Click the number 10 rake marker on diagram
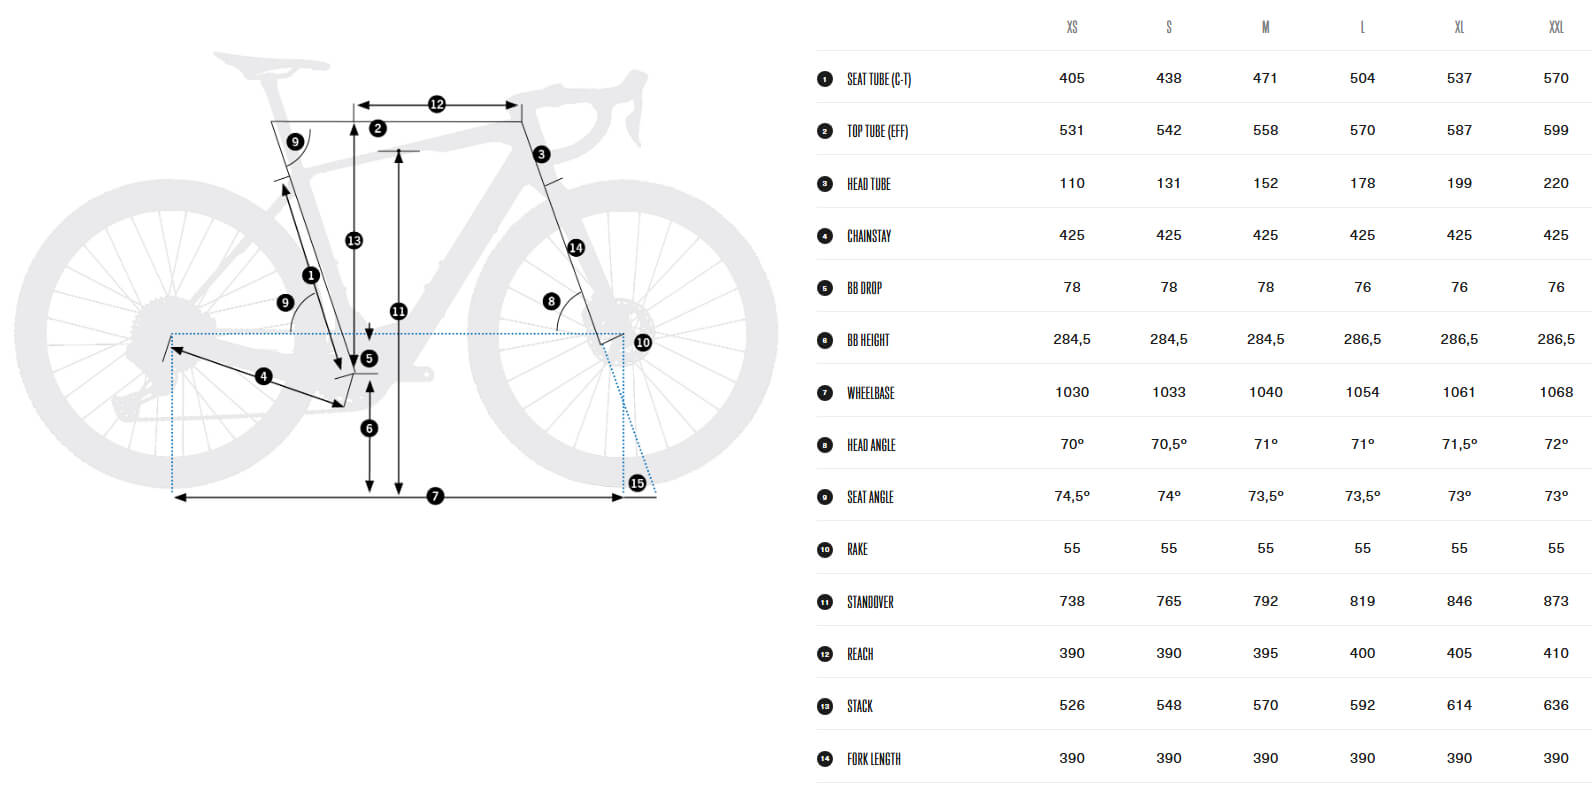 (x=643, y=342)
